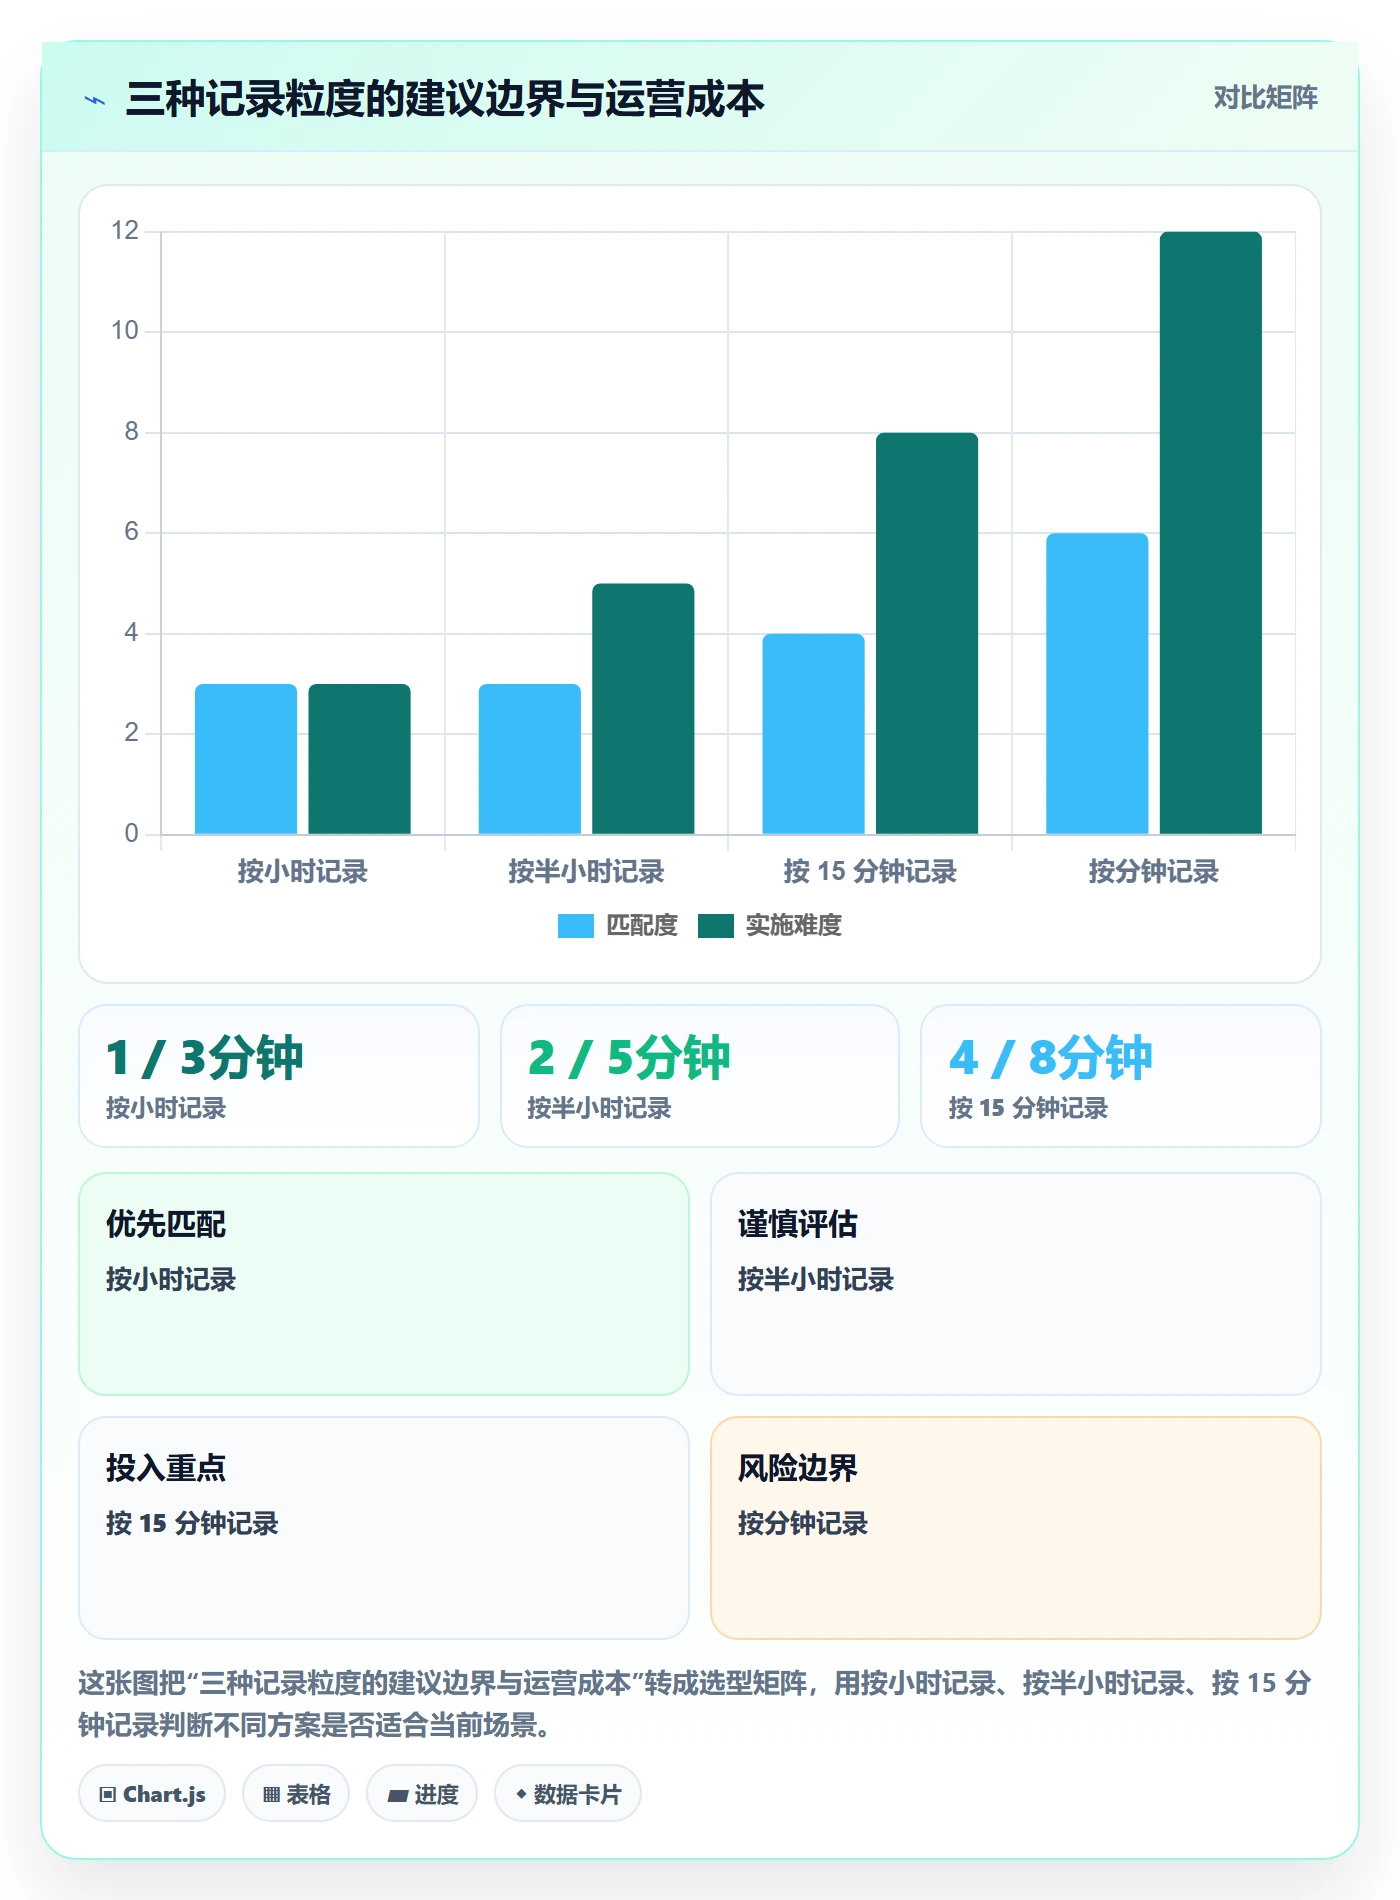Click the 对比矩阵 label in header
The height and width of the screenshot is (1900, 1400).
click(1265, 98)
